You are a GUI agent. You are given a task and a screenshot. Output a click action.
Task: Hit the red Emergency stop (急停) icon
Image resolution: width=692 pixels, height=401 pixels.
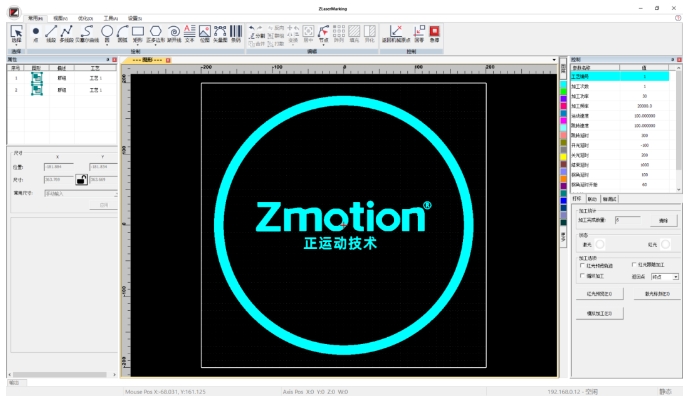[435, 34]
